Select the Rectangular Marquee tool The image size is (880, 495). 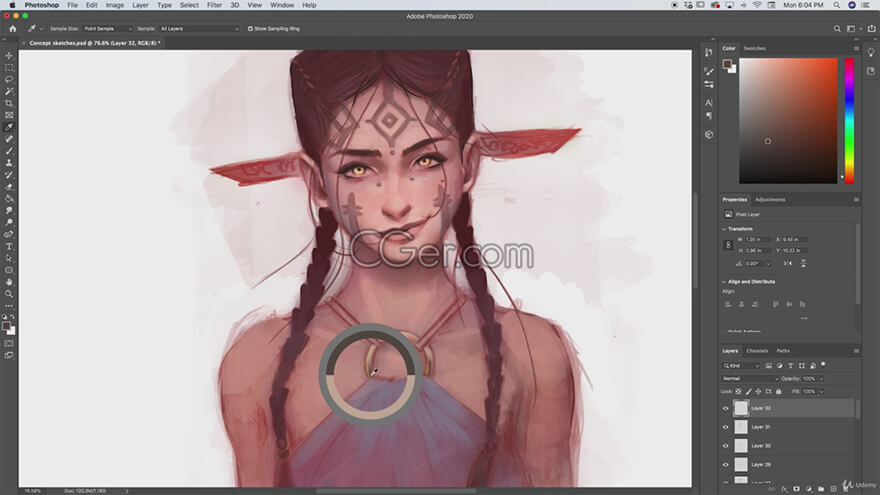[x=9, y=67]
